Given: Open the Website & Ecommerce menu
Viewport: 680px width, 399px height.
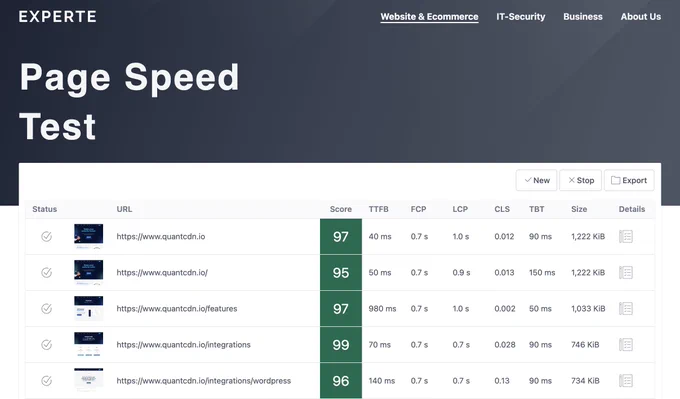Looking at the screenshot, I should coord(429,16).
